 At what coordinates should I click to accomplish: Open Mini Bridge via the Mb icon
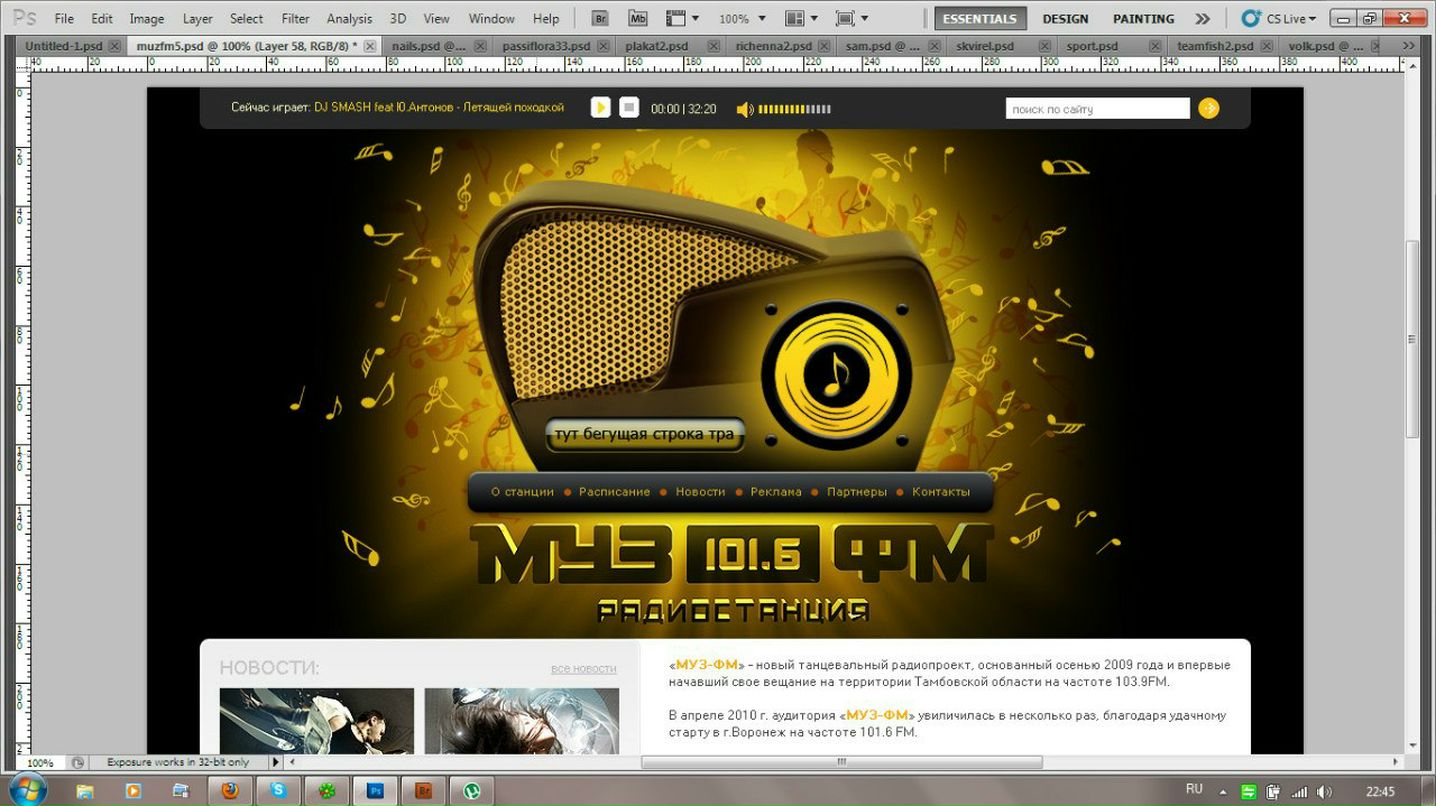click(x=637, y=18)
